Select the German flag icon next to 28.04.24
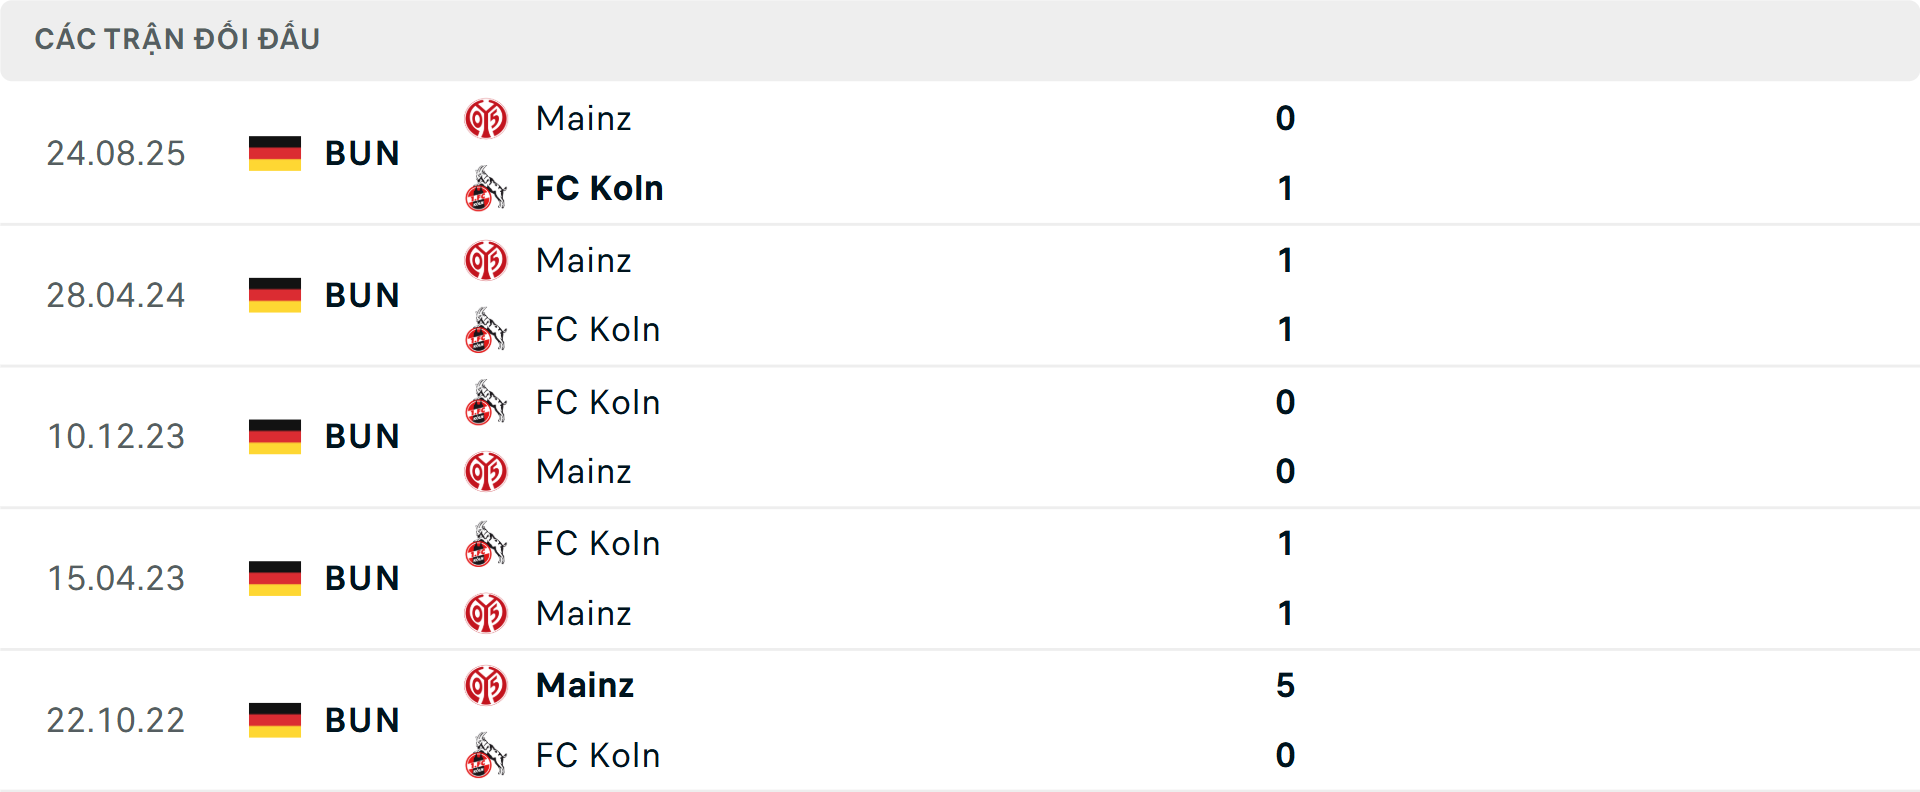Image resolution: width=1920 pixels, height=792 pixels. click(274, 295)
